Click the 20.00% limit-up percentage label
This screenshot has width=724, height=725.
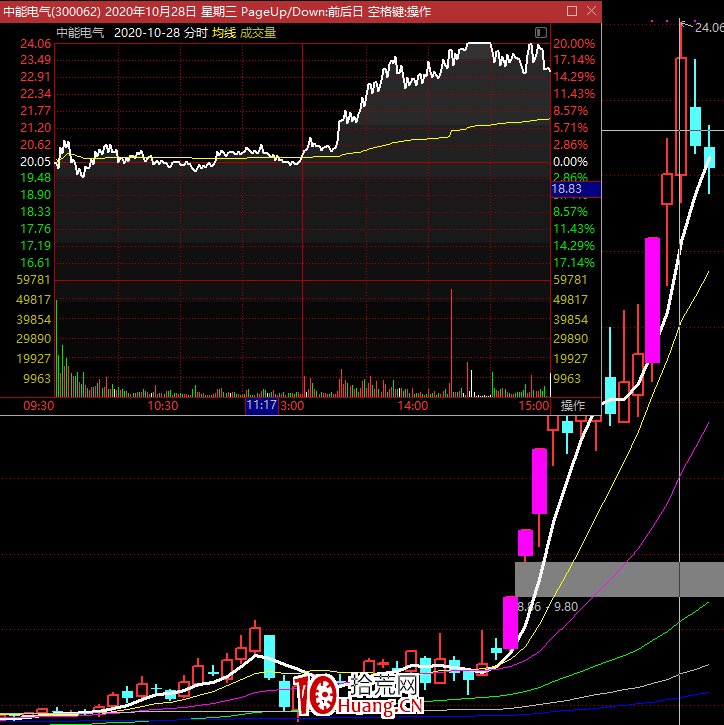[574, 44]
